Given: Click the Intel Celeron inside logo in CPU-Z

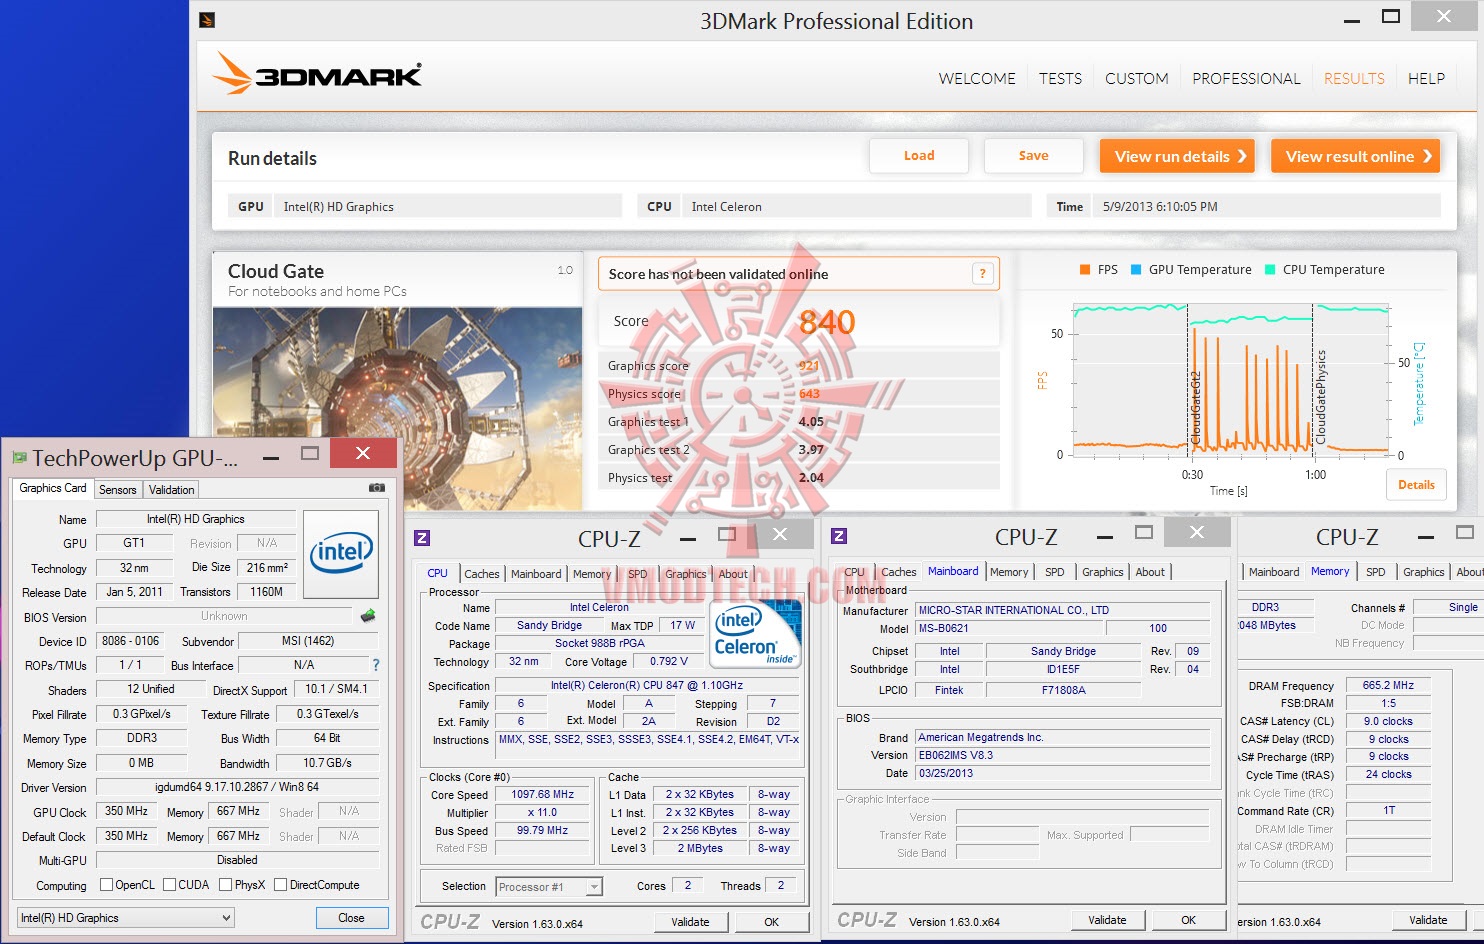Looking at the screenshot, I should click(755, 634).
